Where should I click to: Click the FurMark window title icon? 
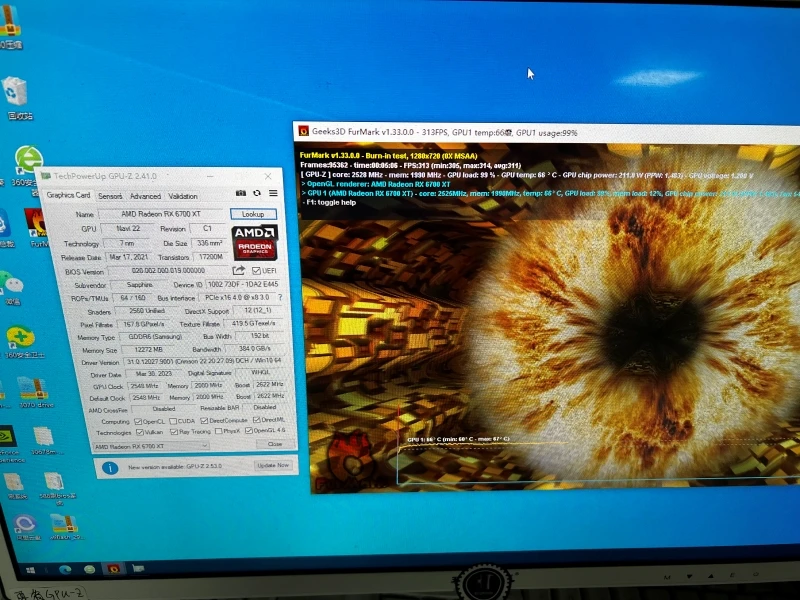click(304, 131)
